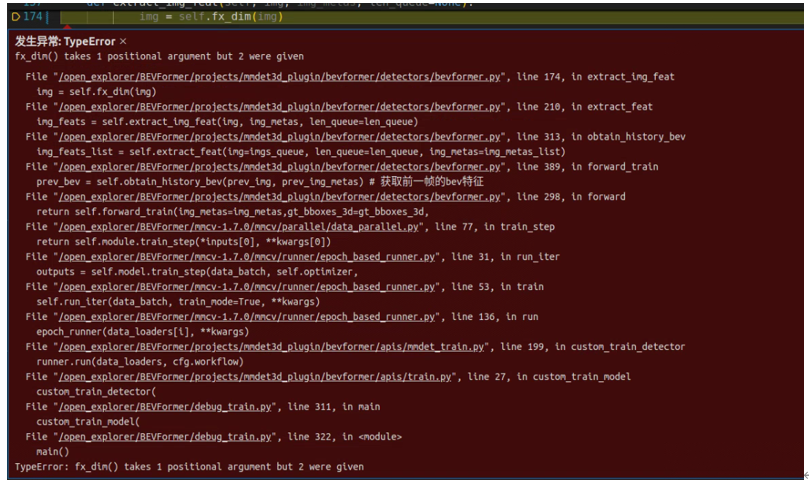Click the debug pointer arrow beside line 174
The height and width of the screenshot is (481, 809).
click(15, 17)
